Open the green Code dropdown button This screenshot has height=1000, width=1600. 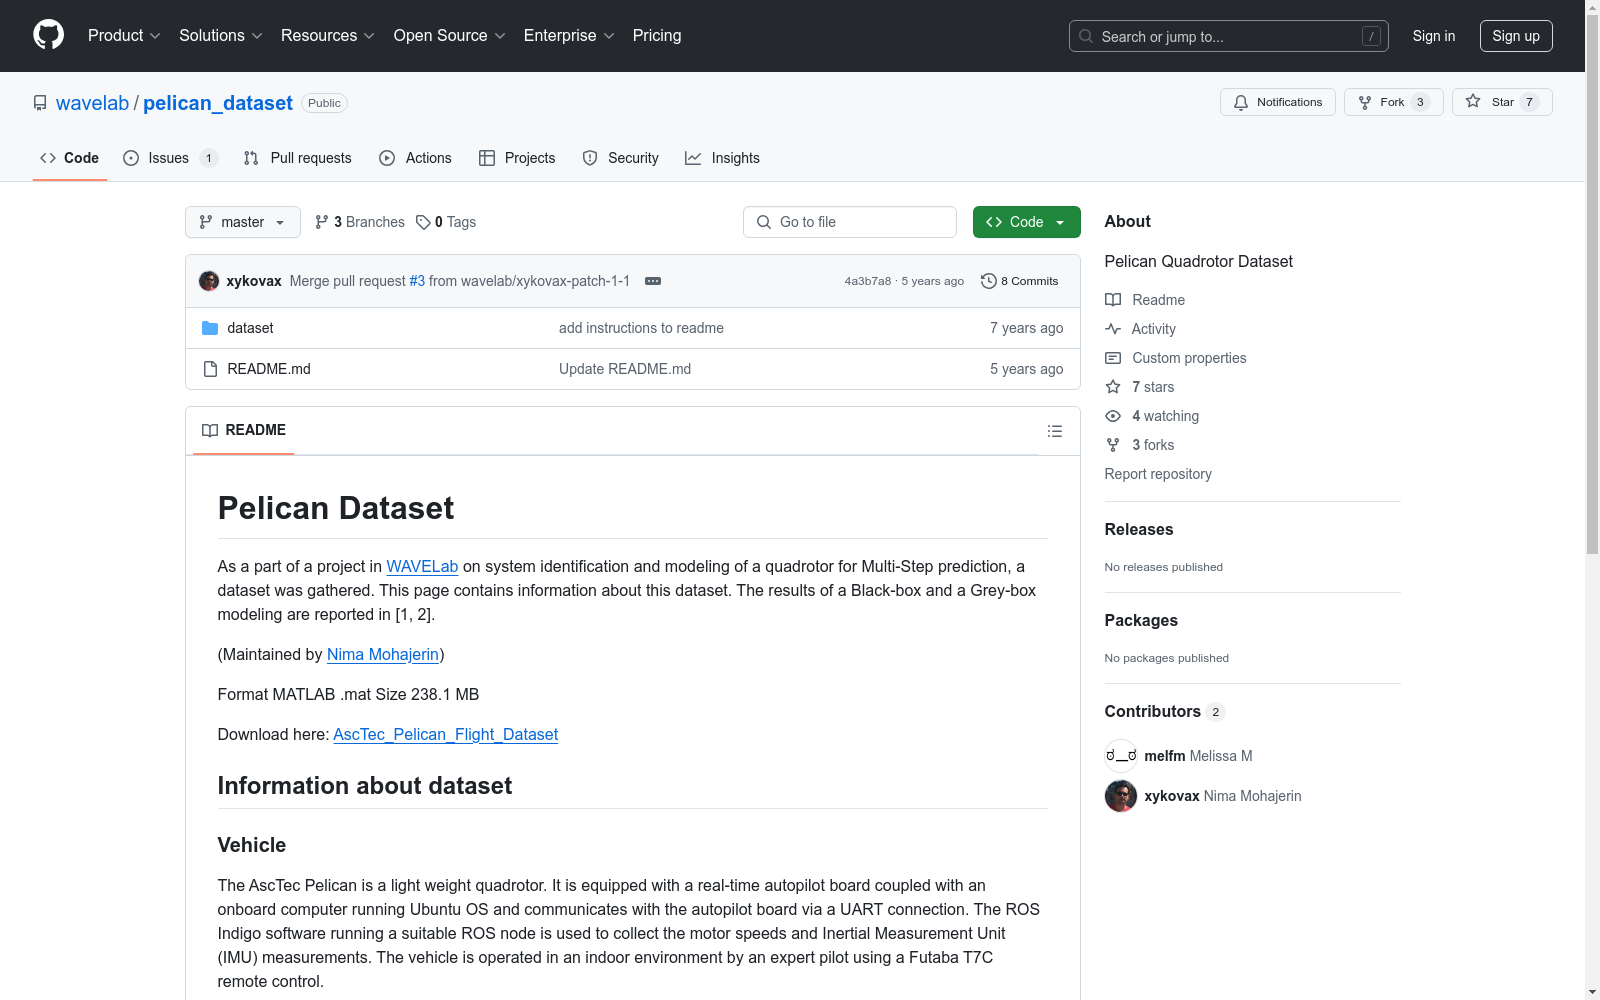point(1027,222)
